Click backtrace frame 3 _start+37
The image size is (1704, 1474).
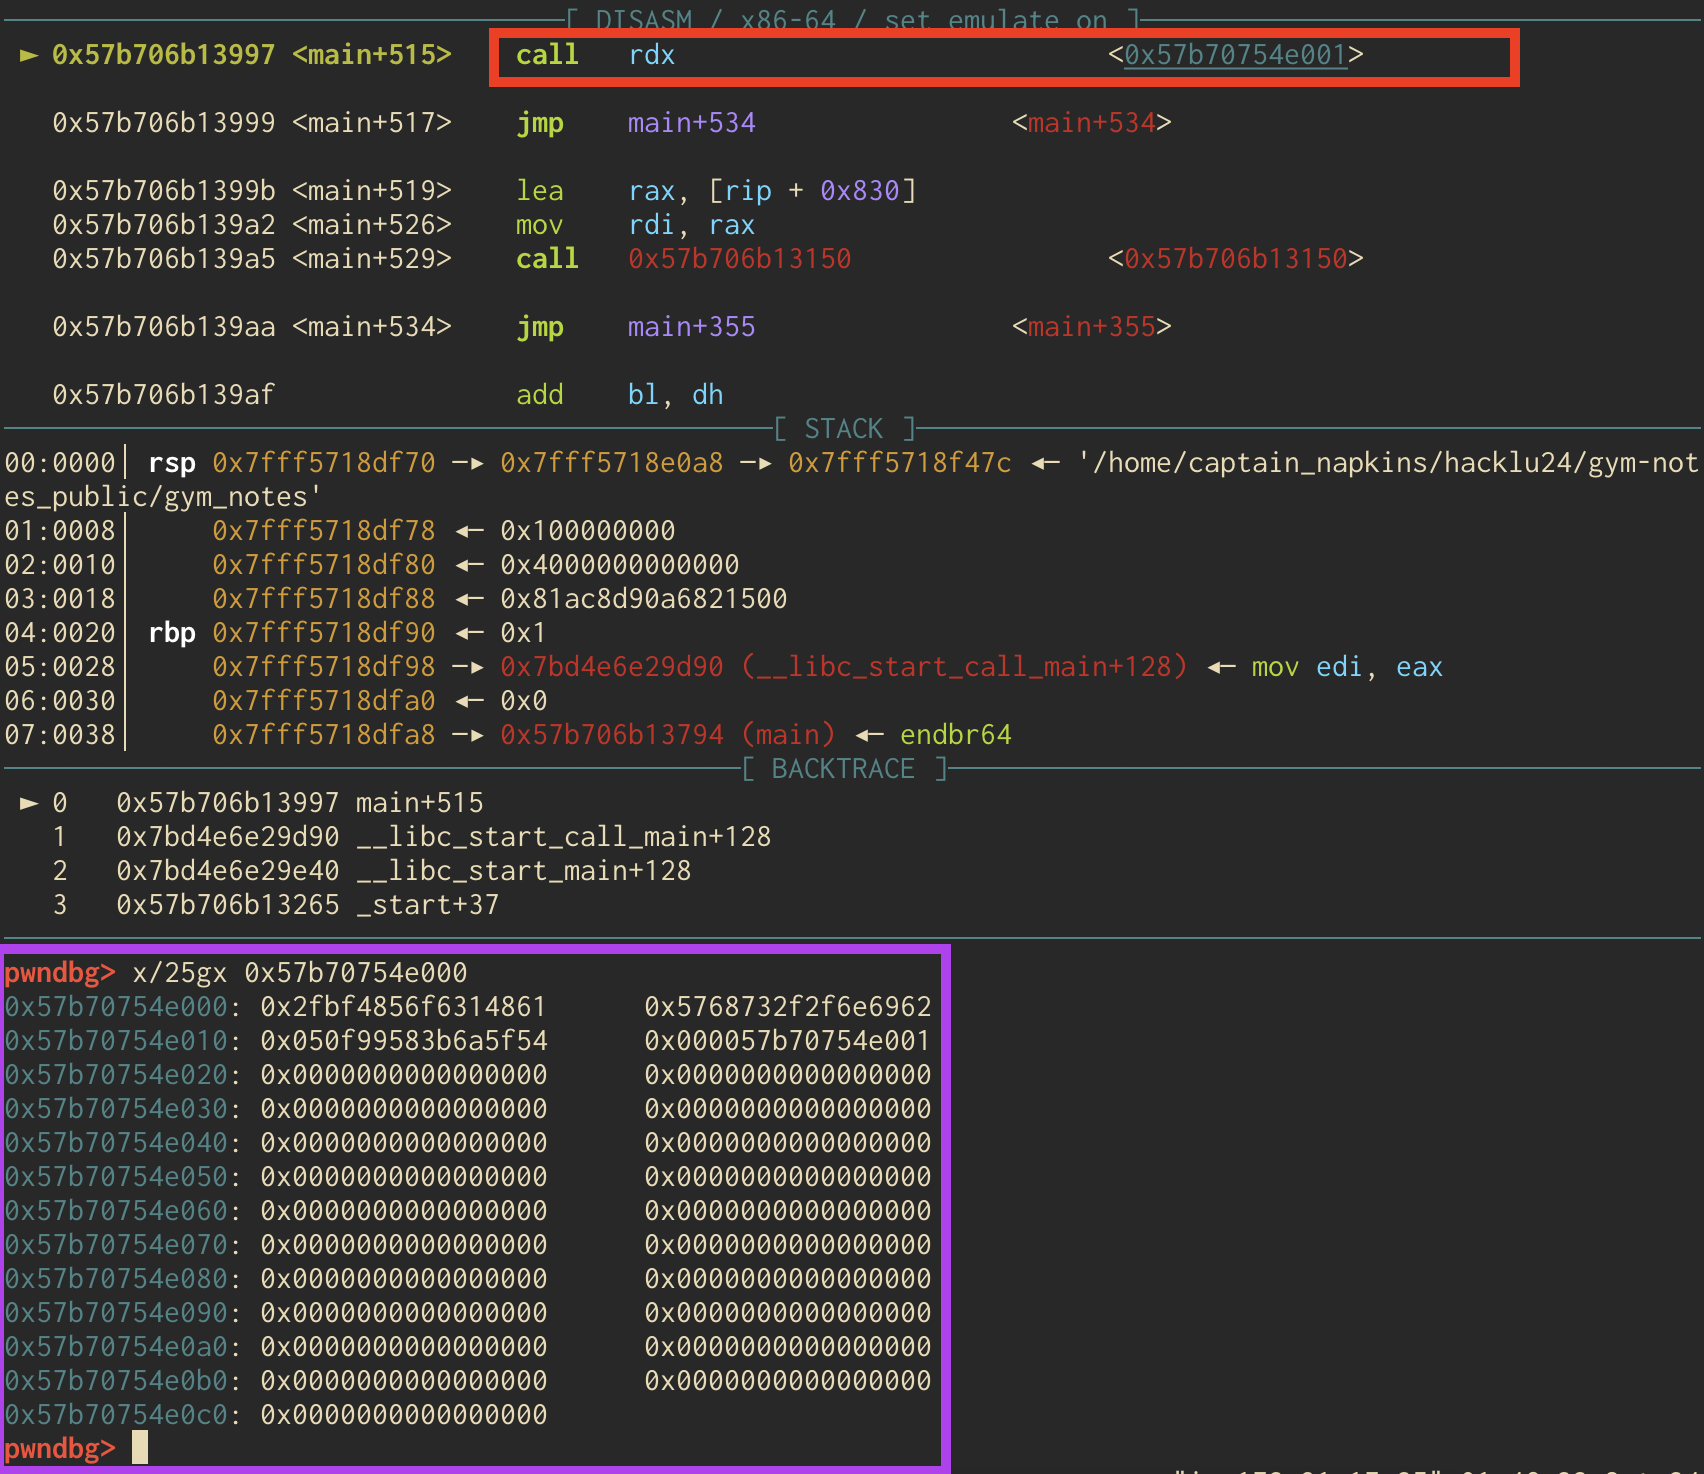[x=308, y=905]
